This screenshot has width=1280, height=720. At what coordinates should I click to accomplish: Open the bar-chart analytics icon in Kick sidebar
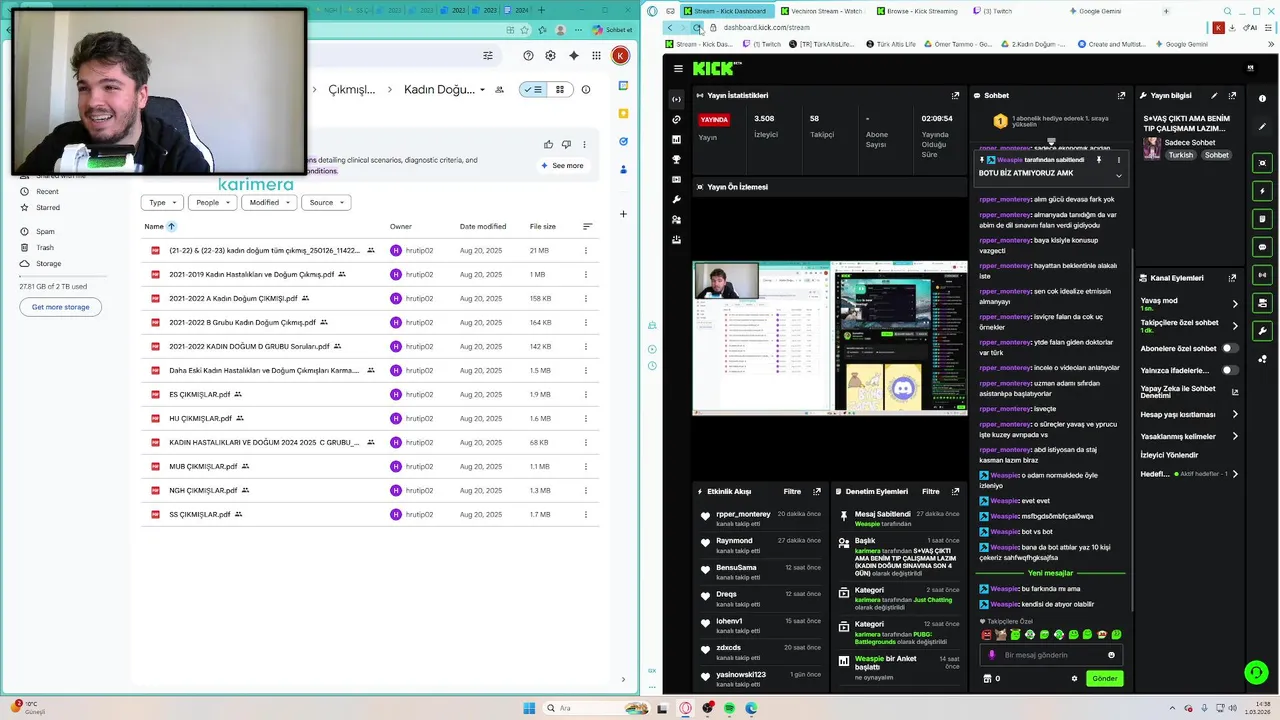677,139
